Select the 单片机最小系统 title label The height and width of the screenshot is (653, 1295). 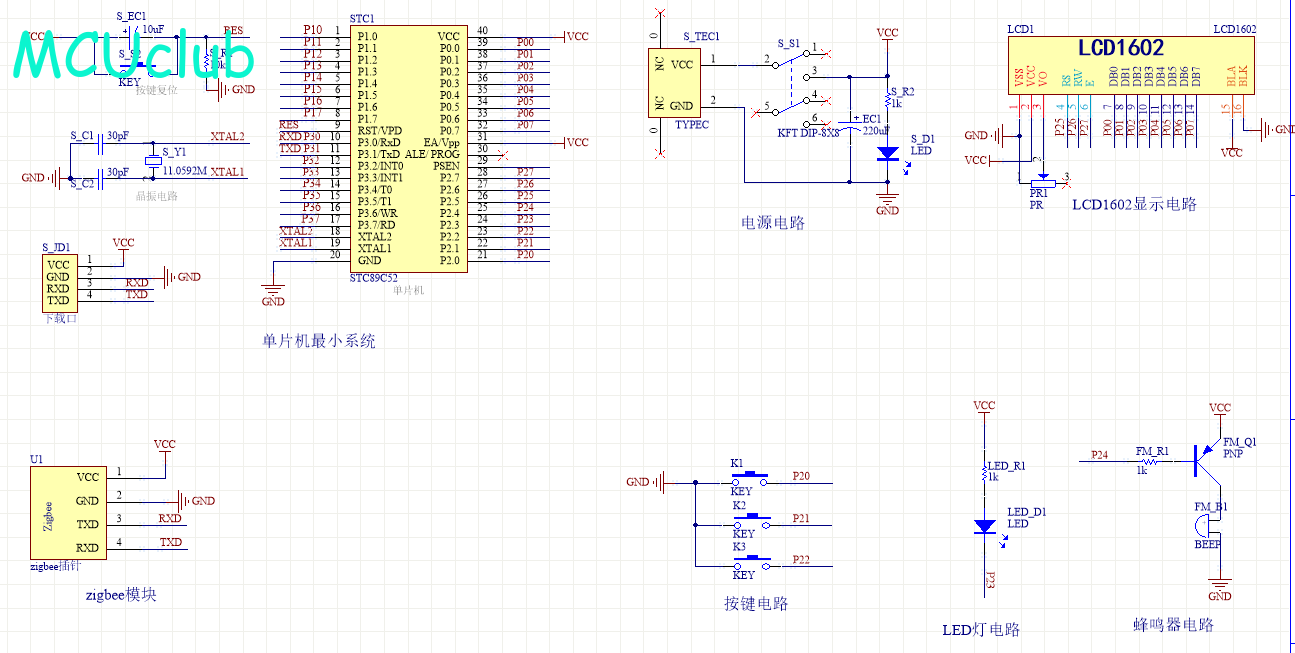(318, 341)
